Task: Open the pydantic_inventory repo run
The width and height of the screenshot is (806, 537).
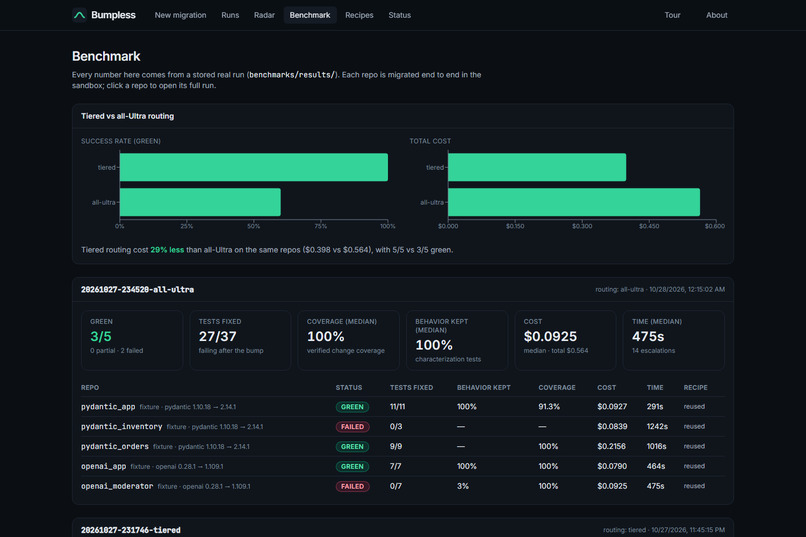Action: click(x=121, y=427)
